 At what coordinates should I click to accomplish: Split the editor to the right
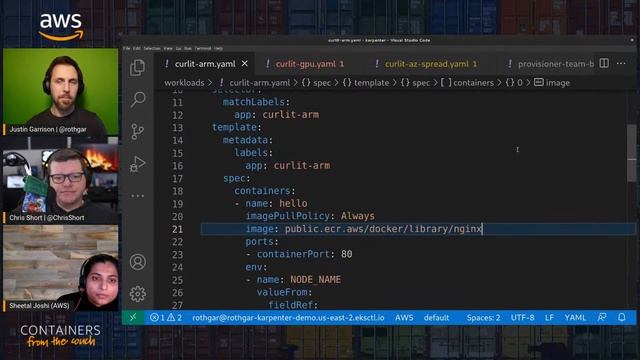point(604,63)
